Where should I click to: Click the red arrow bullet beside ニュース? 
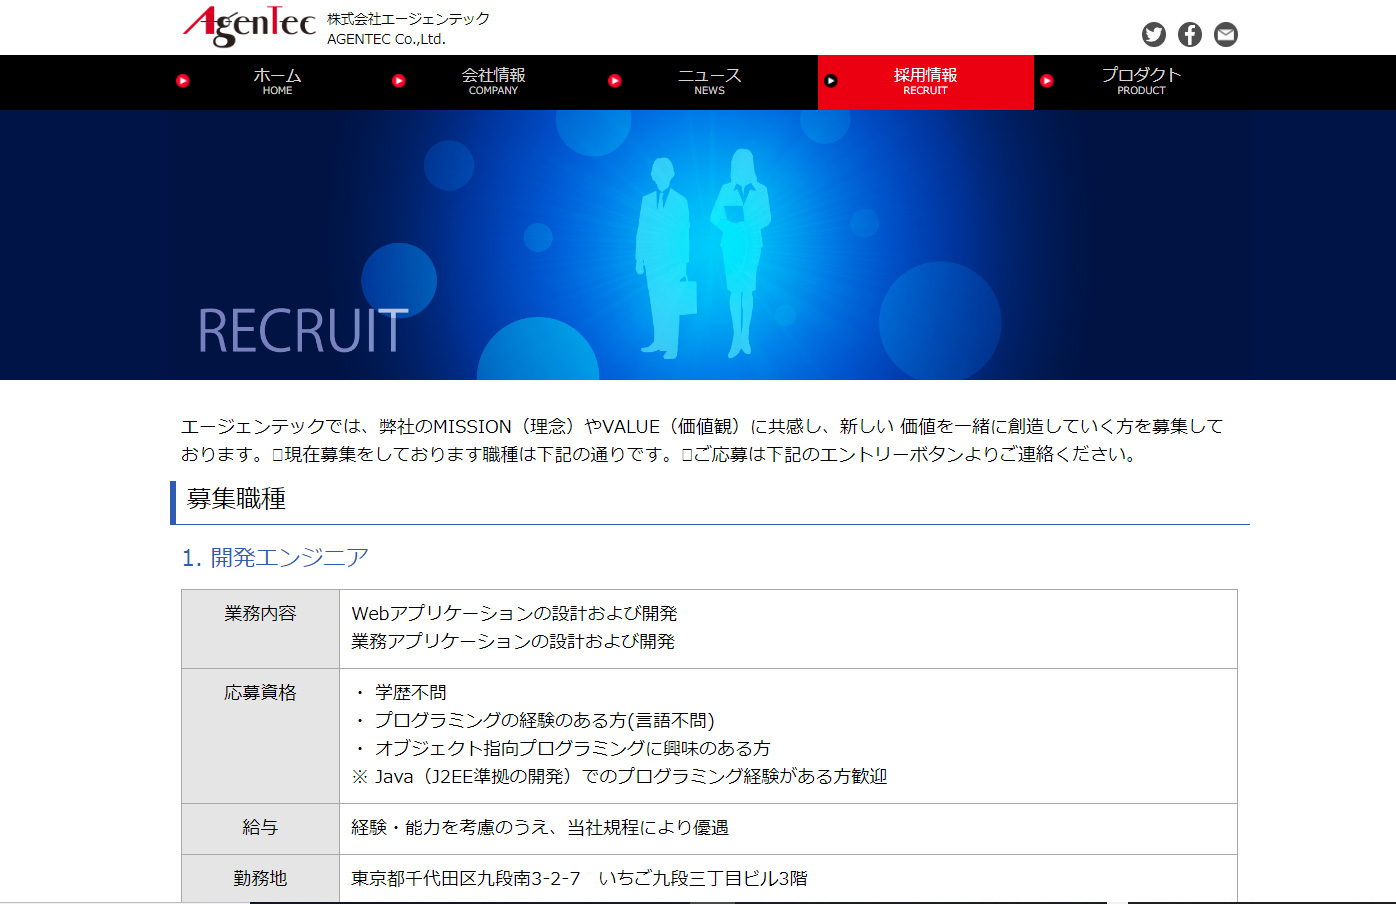[x=615, y=81]
